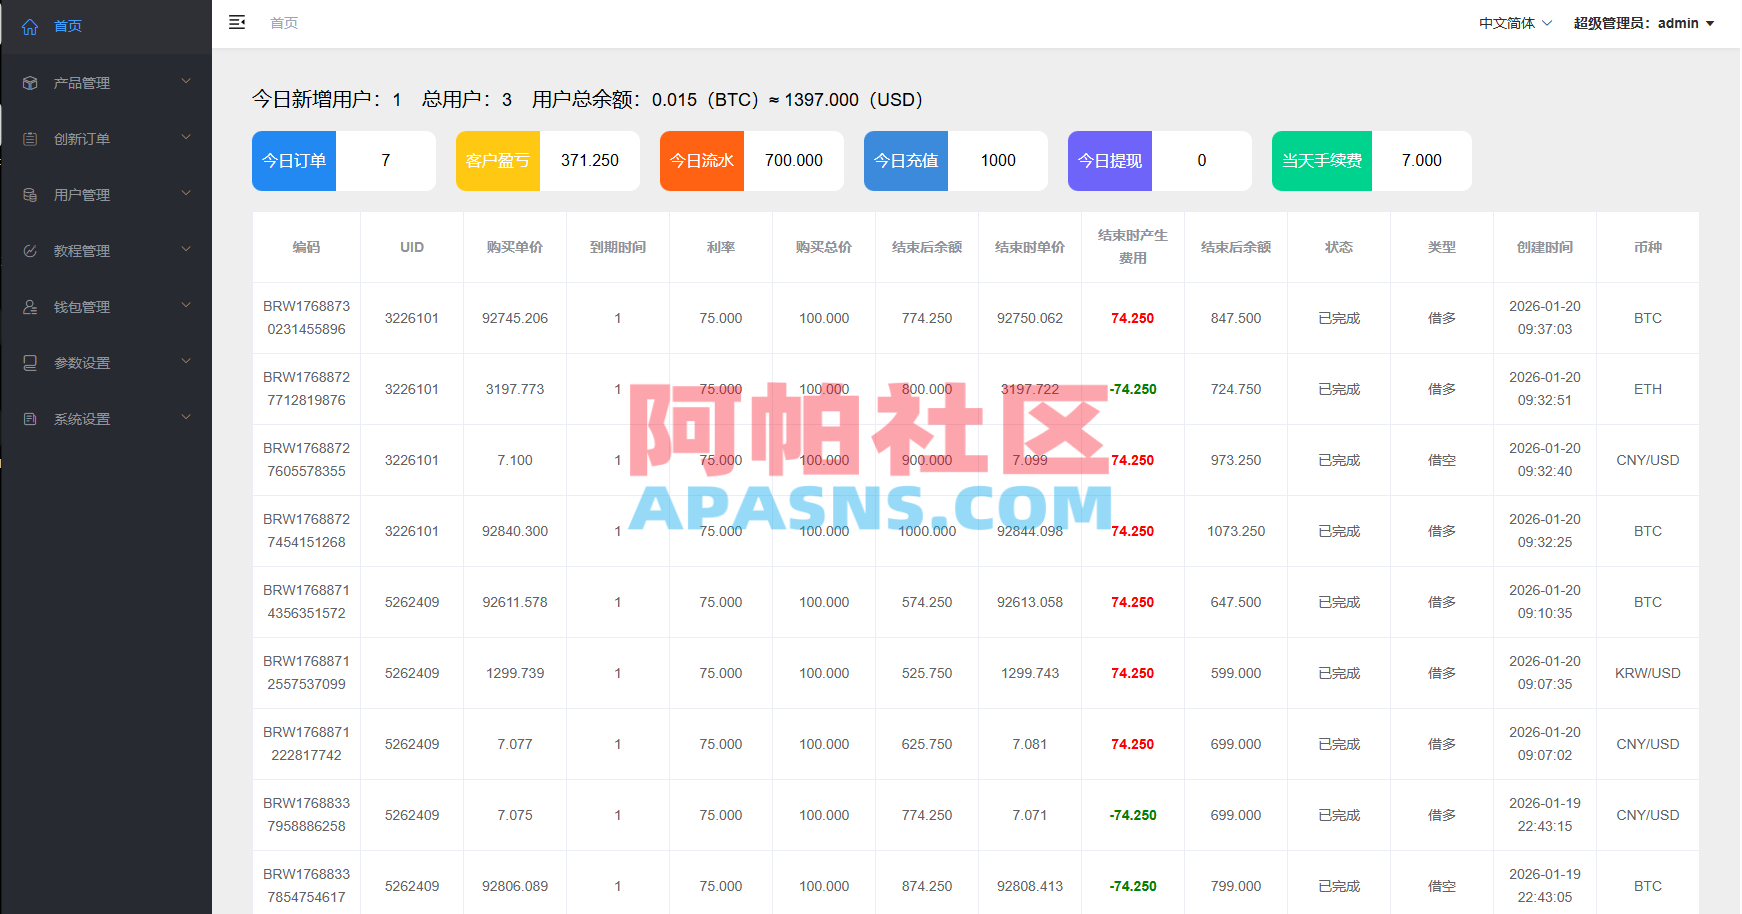Click the orange 今日流水 stat card
The width and height of the screenshot is (1742, 914).
click(x=752, y=161)
